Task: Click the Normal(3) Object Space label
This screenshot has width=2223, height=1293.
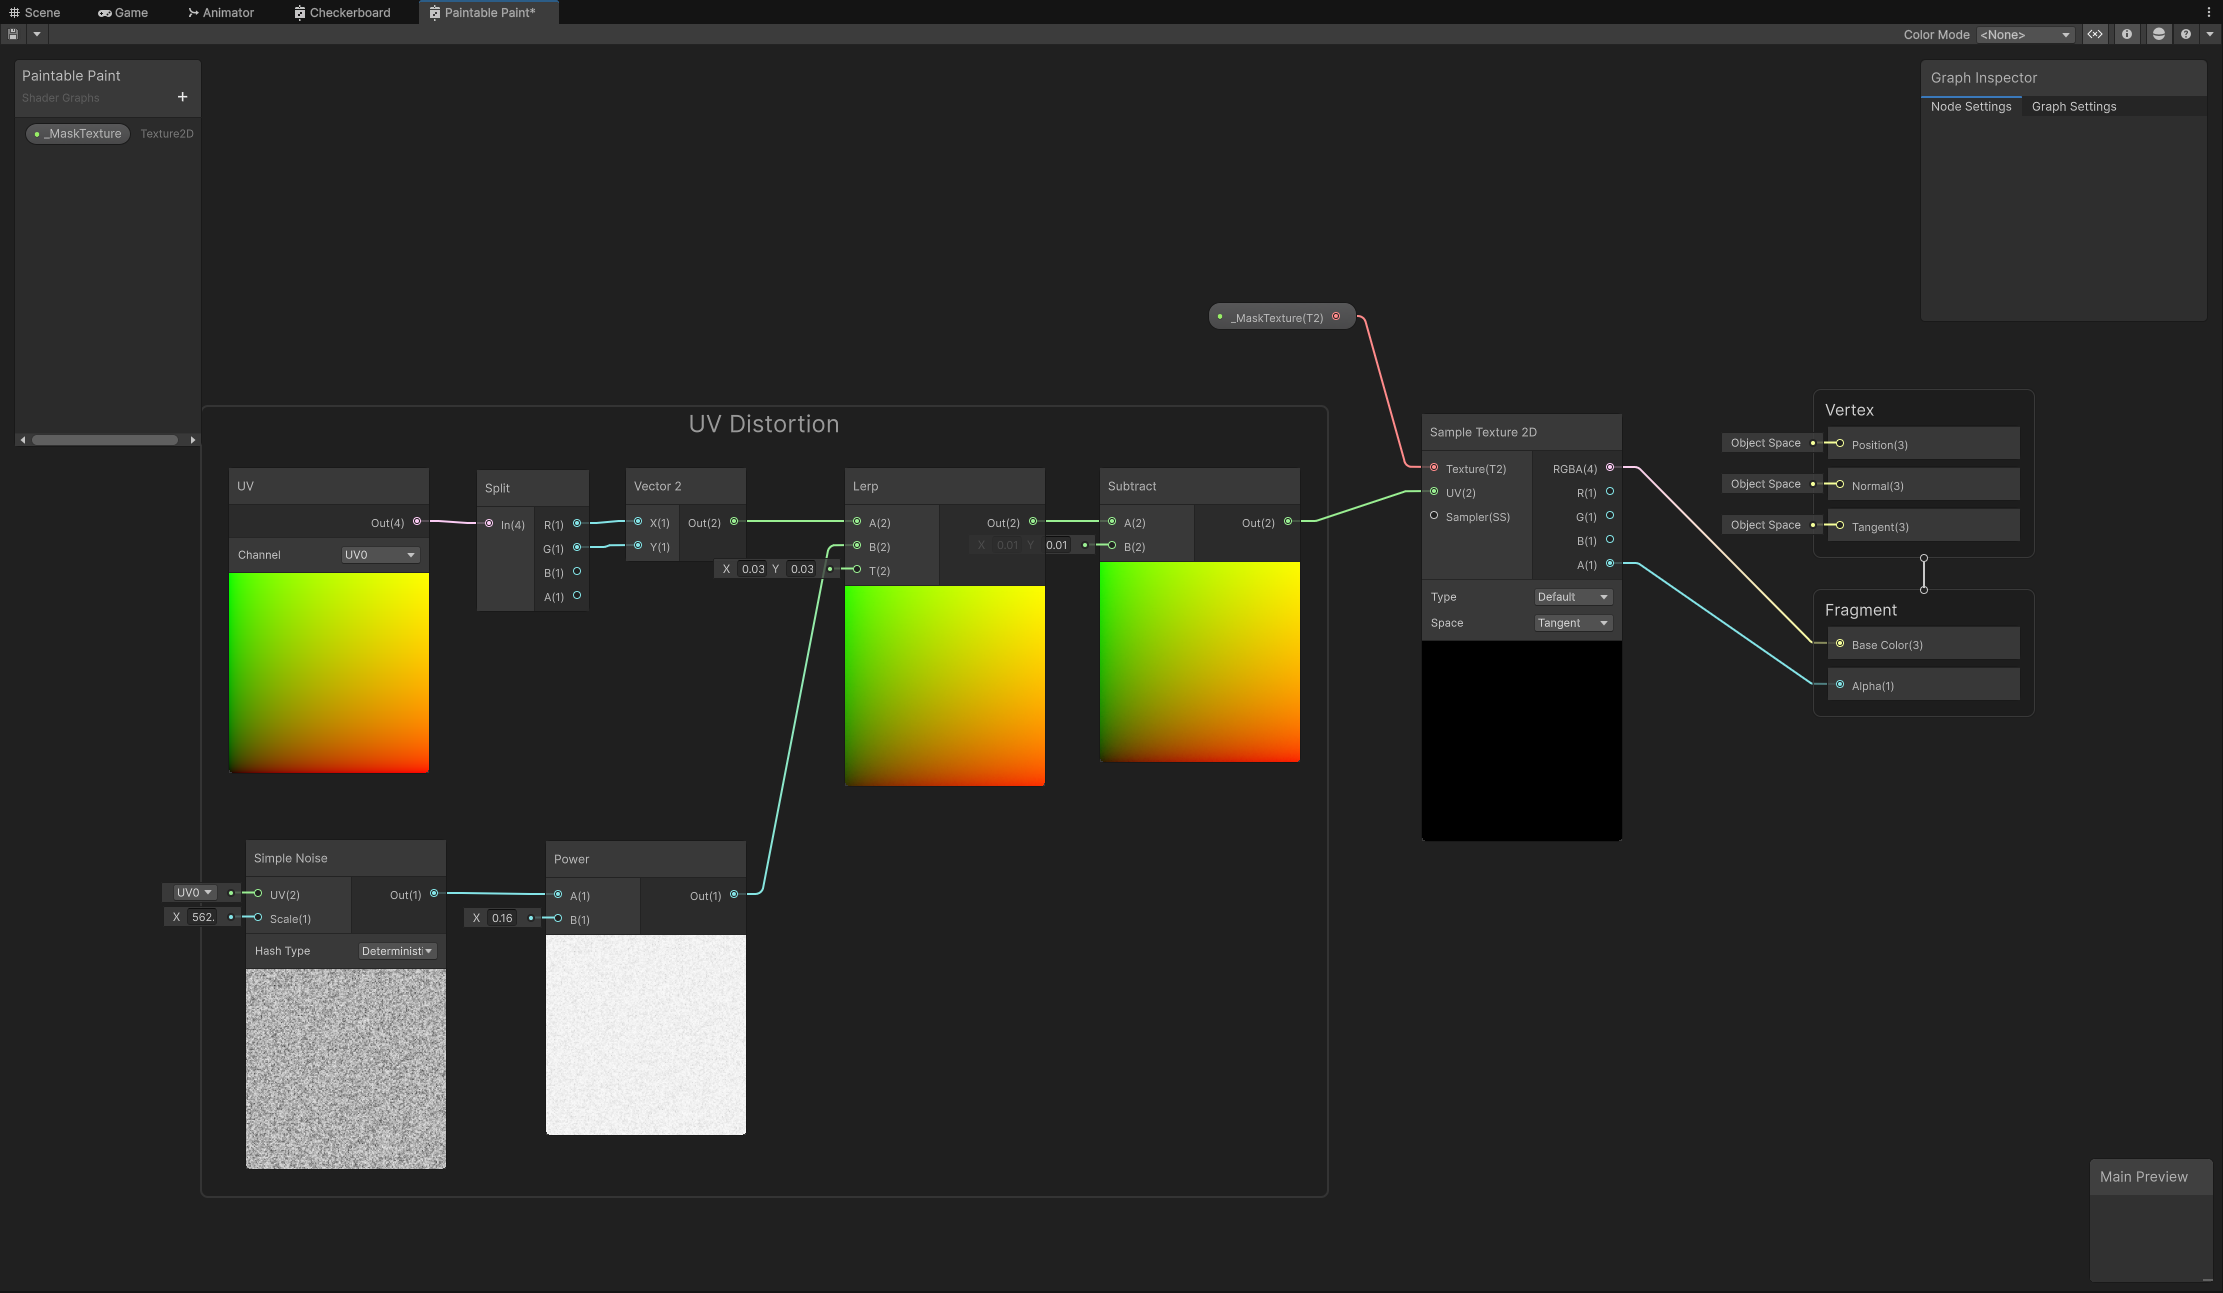Action: tap(1765, 484)
